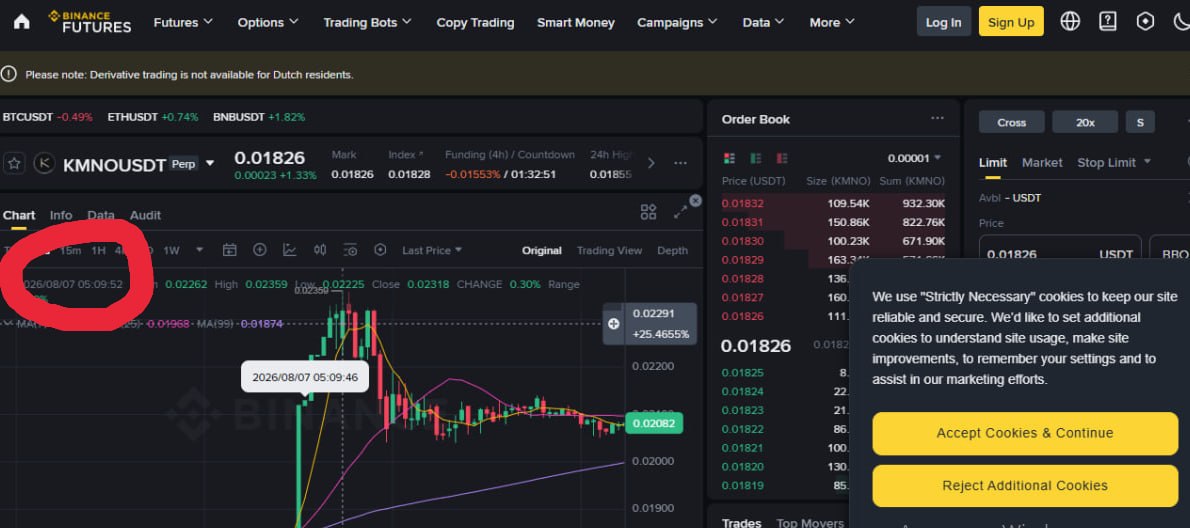This screenshot has width=1190, height=528.
Task: Open Order Book three-dot options
Action: pos(937,118)
